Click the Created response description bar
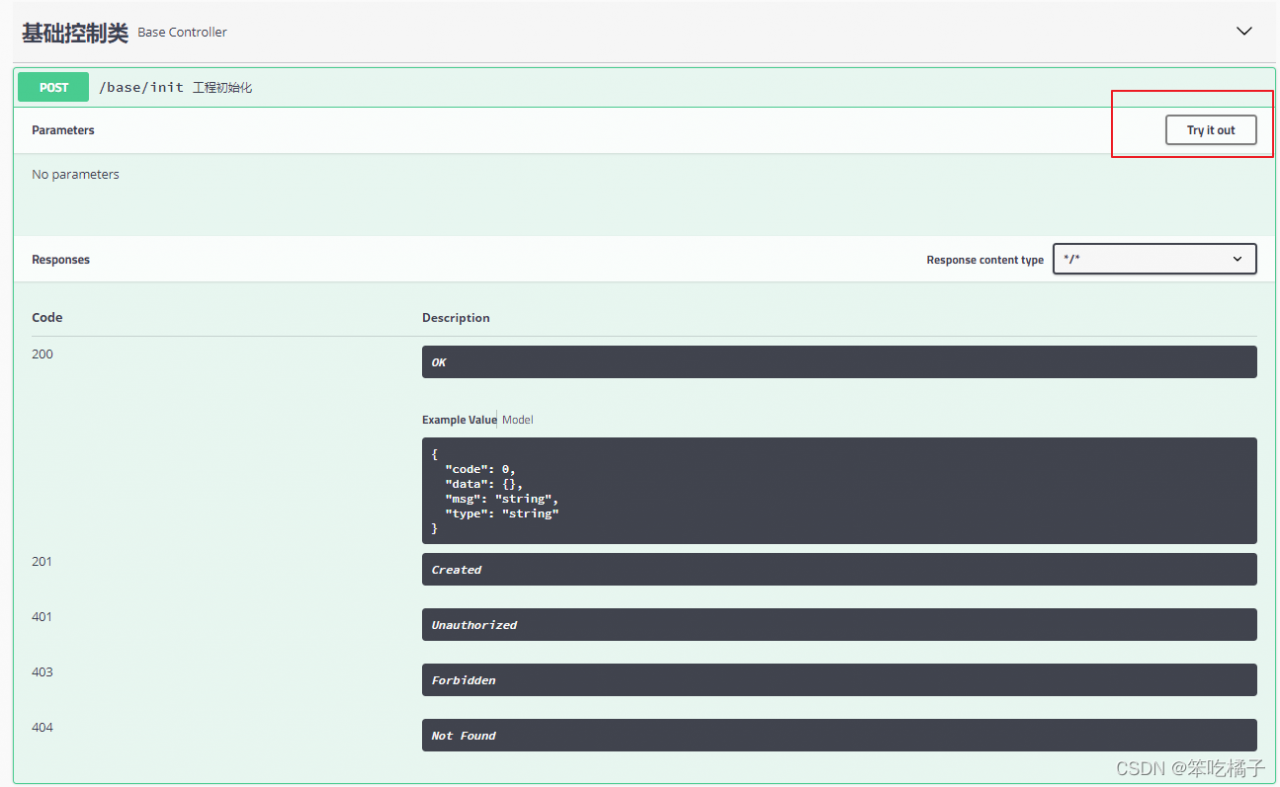 coord(838,570)
